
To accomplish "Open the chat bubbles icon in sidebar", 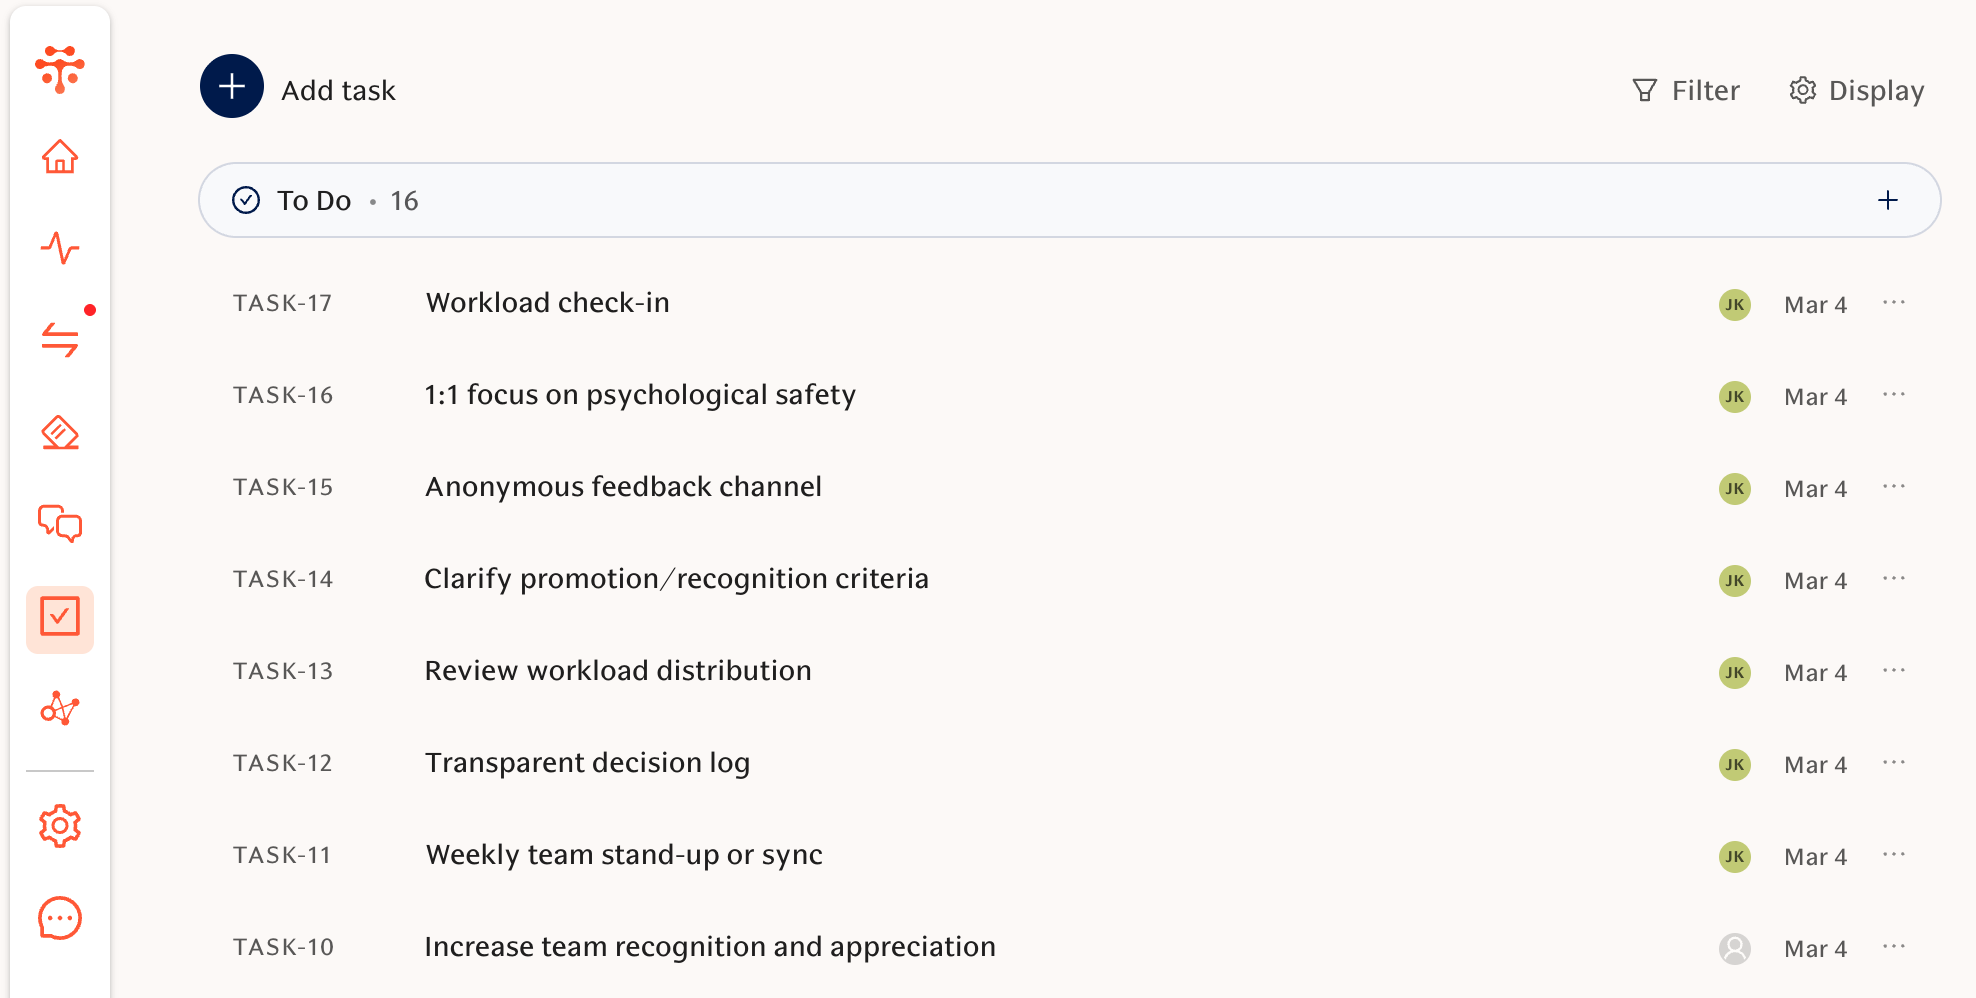I will [60, 523].
